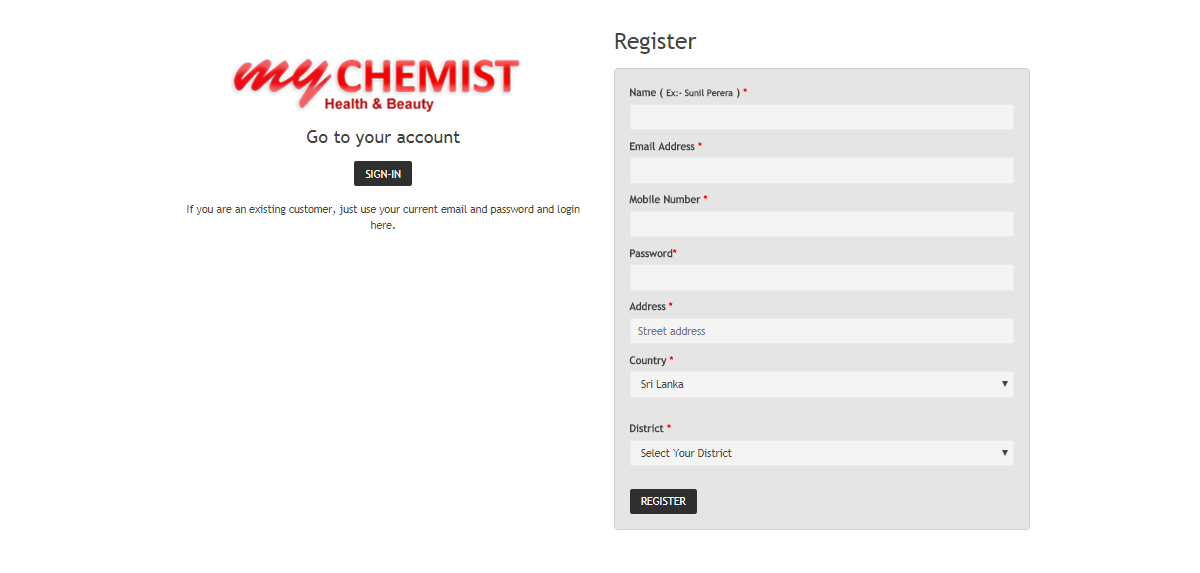Click into the Email Address field
The image size is (1200, 573).
point(821,171)
